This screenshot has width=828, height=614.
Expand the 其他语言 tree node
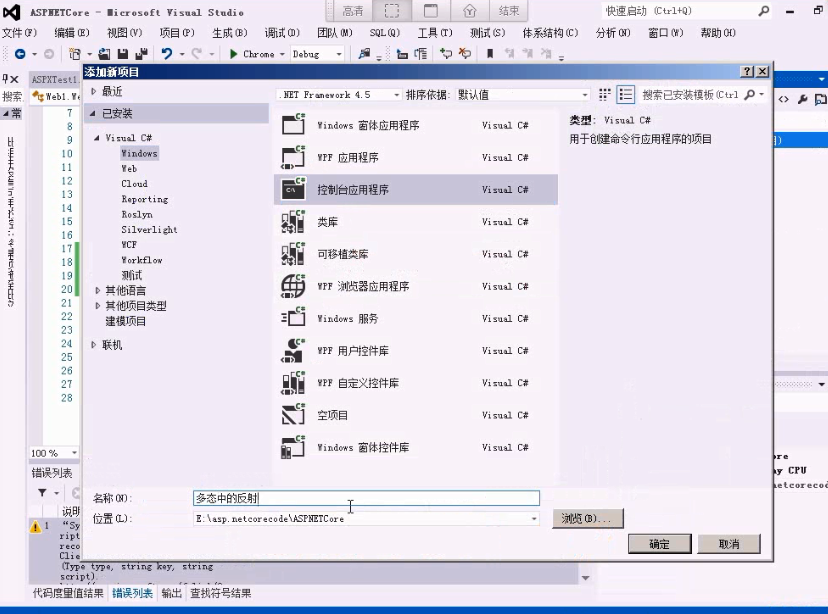click(98, 290)
